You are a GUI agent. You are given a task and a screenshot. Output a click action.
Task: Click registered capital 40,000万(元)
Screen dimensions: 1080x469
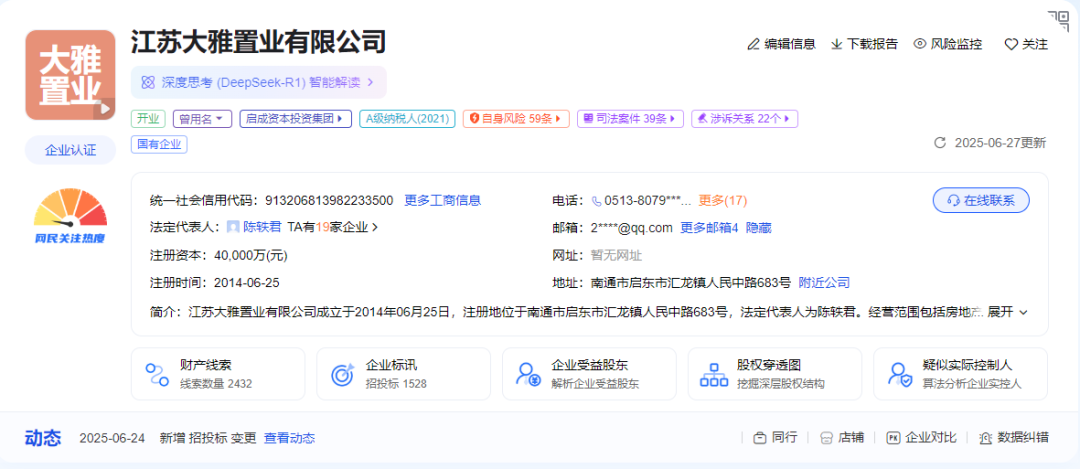point(251,256)
